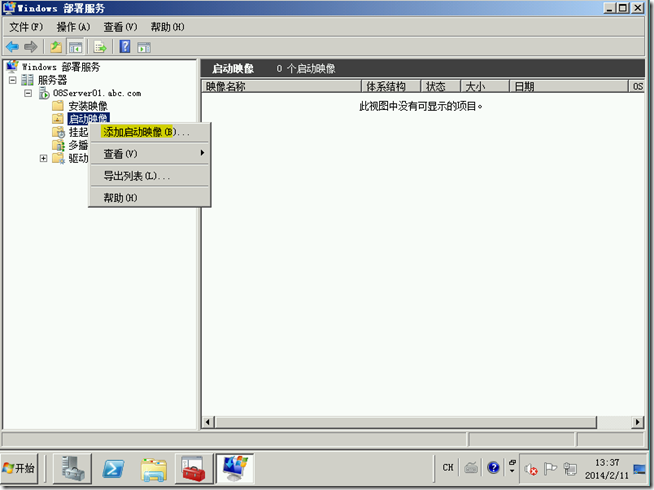Click the network tray icon
The width and height of the screenshot is (654, 490).
pyautogui.click(x=570, y=469)
